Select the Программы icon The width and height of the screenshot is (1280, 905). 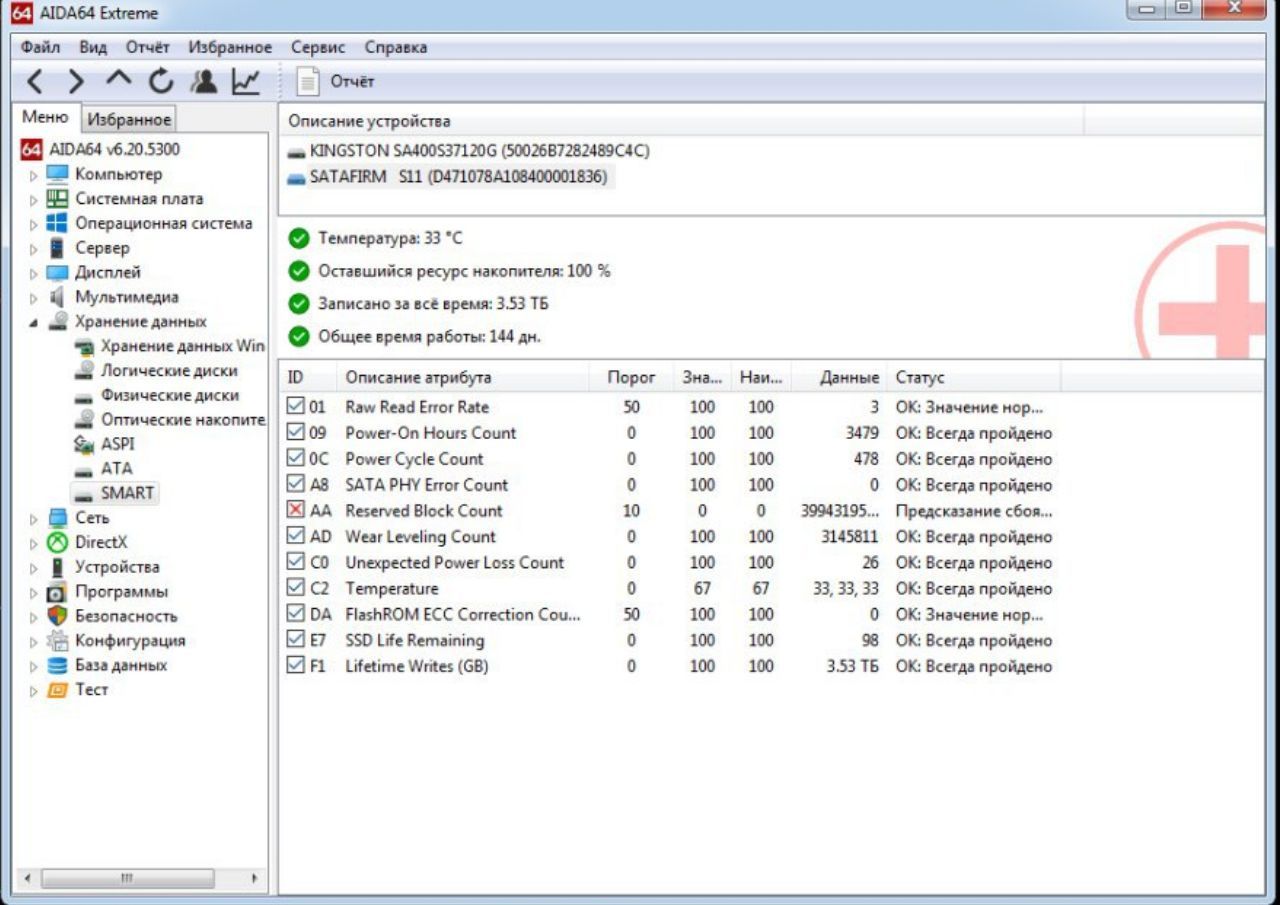tap(58, 592)
